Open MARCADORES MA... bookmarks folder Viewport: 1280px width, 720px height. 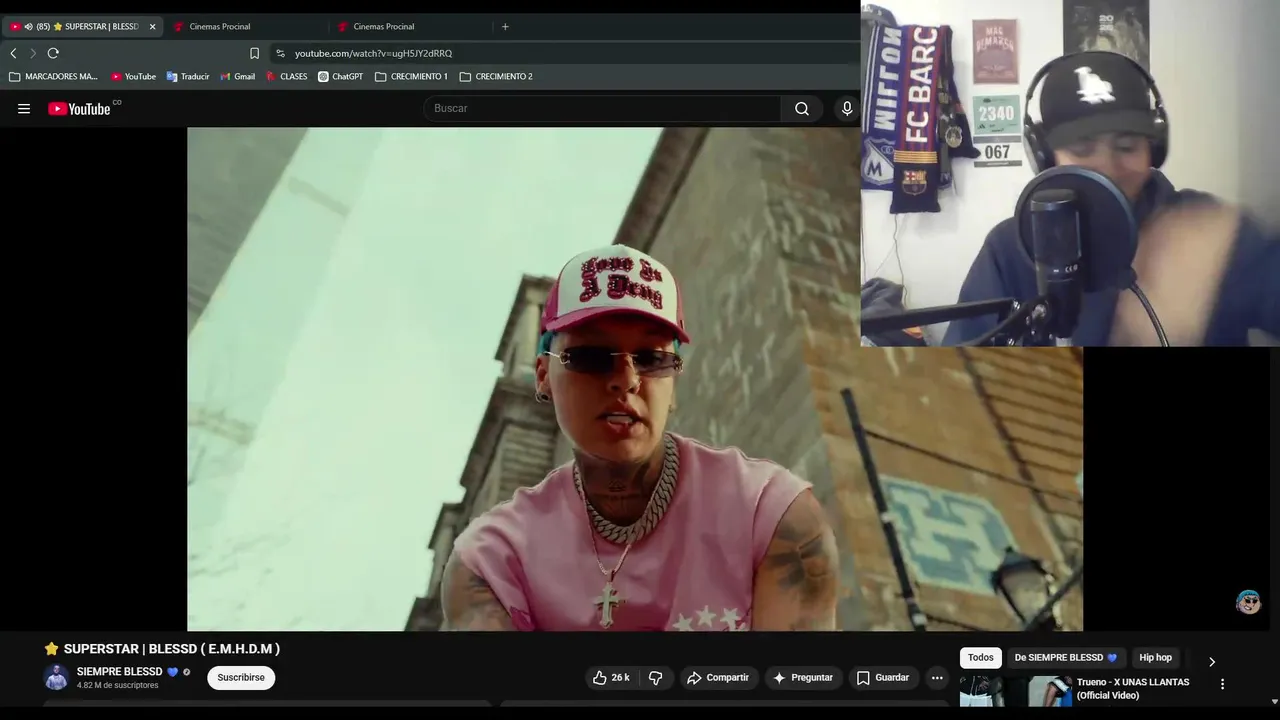[54, 77]
